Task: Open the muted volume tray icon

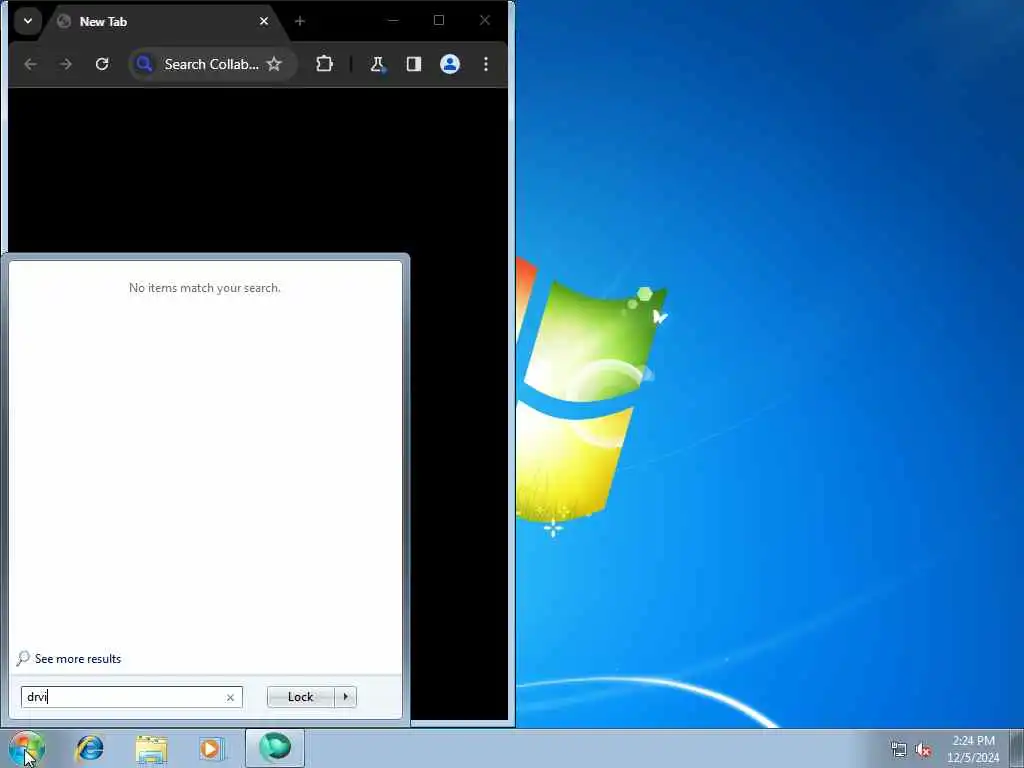Action: click(923, 750)
